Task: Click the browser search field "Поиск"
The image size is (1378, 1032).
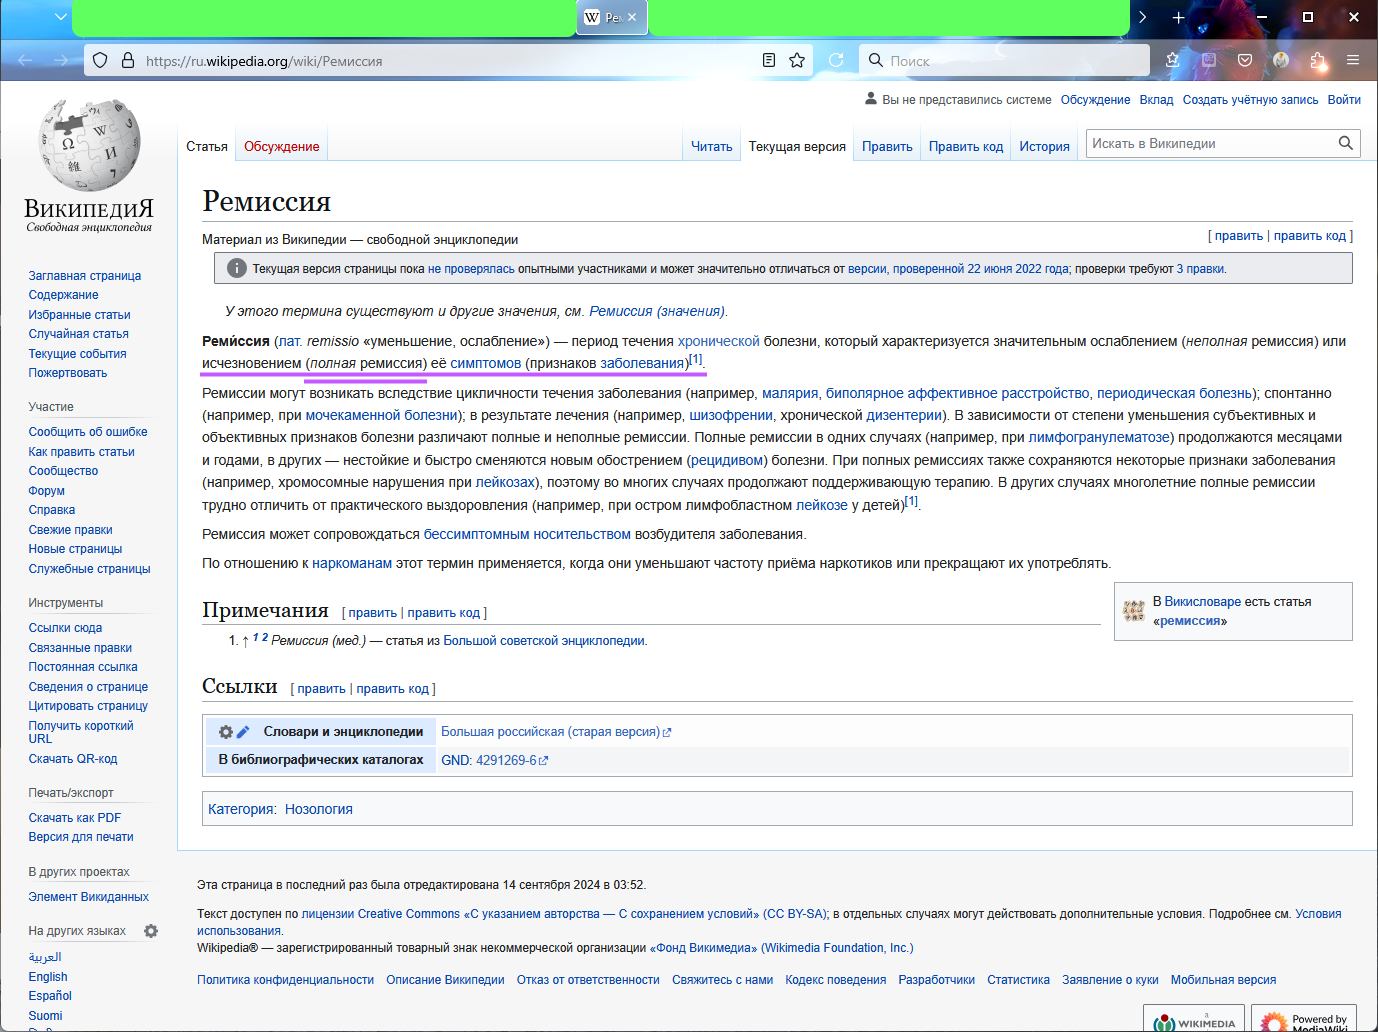Action: [x=1004, y=61]
